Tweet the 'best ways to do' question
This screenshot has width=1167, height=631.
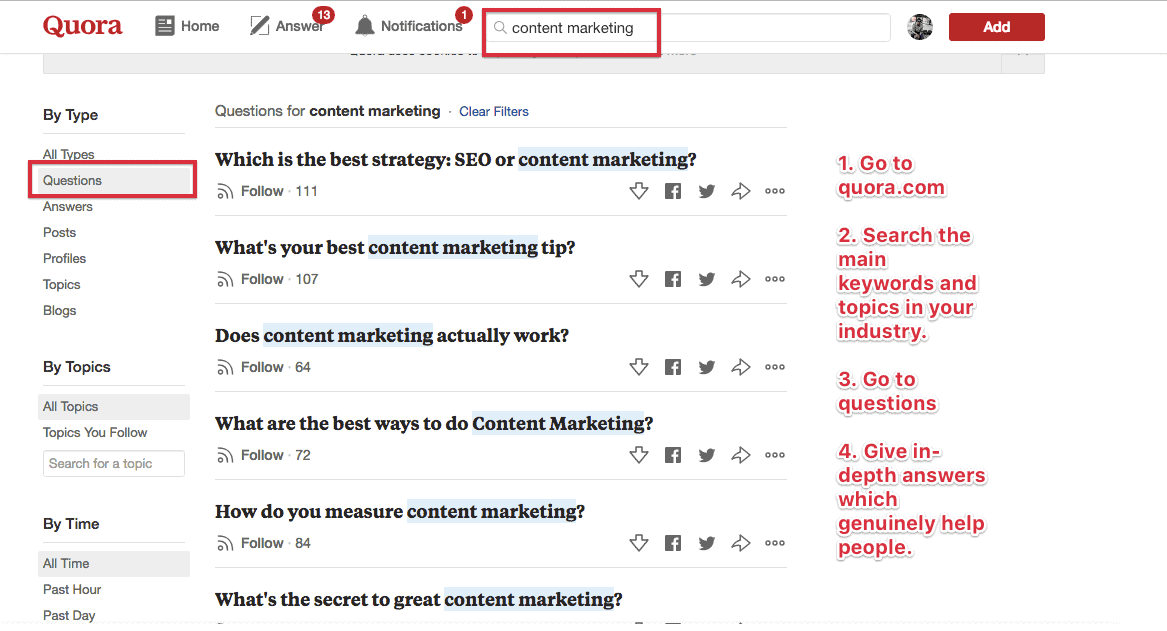pyautogui.click(x=707, y=455)
